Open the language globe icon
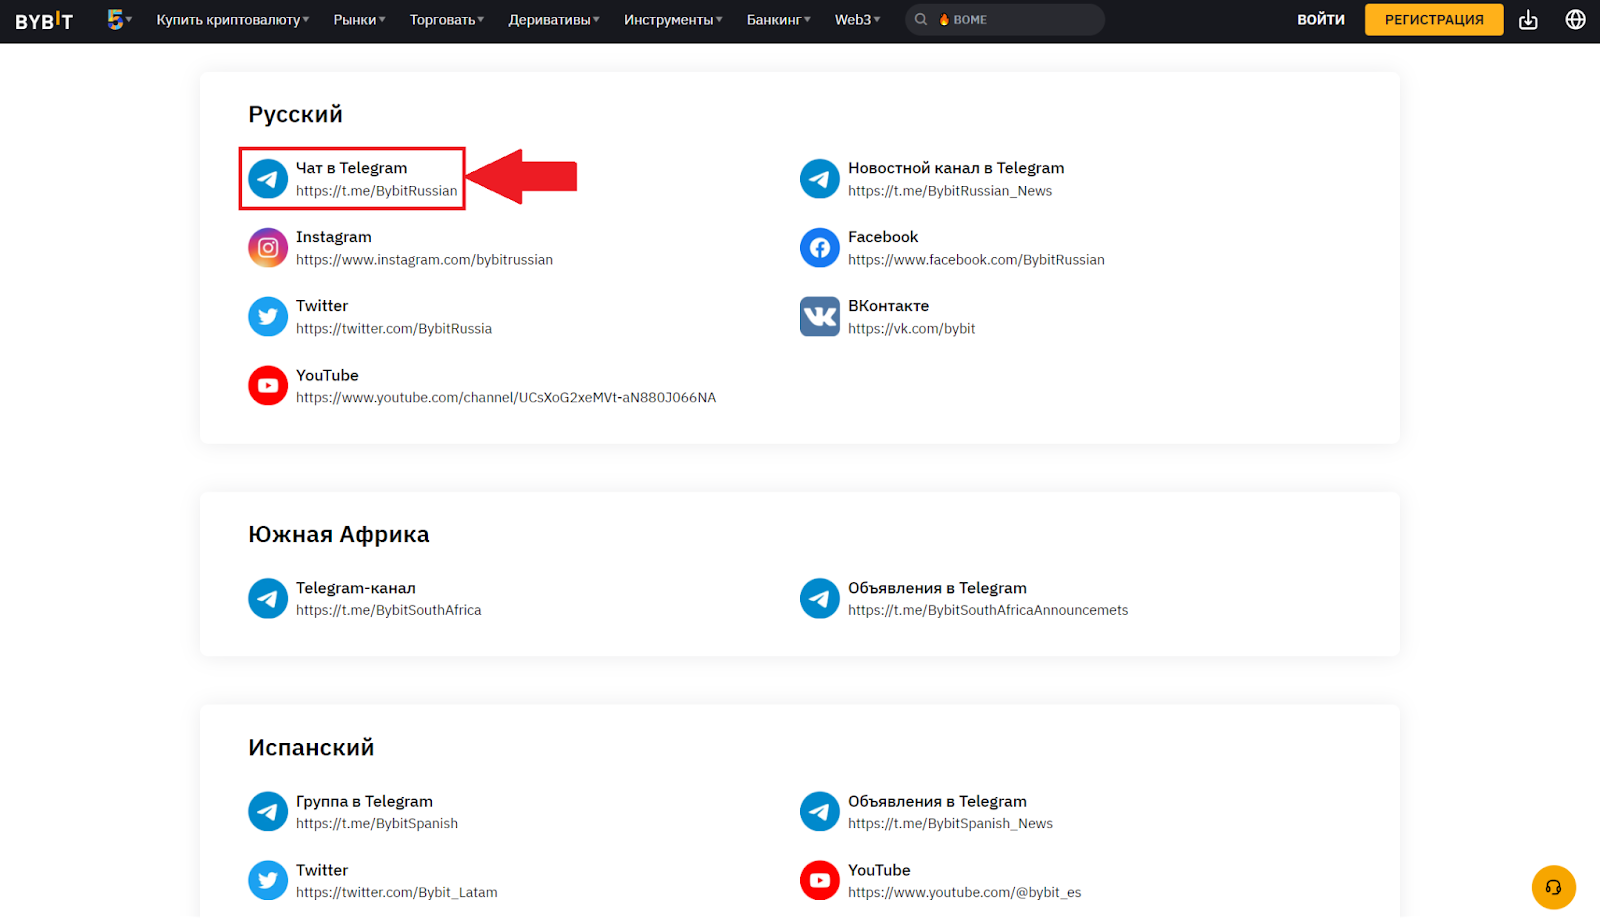 pyautogui.click(x=1575, y=20)
